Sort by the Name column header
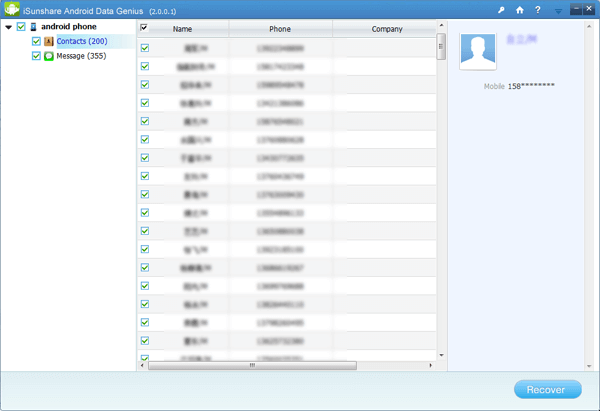Viewport: 600px width, 411px height. [183, 29]
